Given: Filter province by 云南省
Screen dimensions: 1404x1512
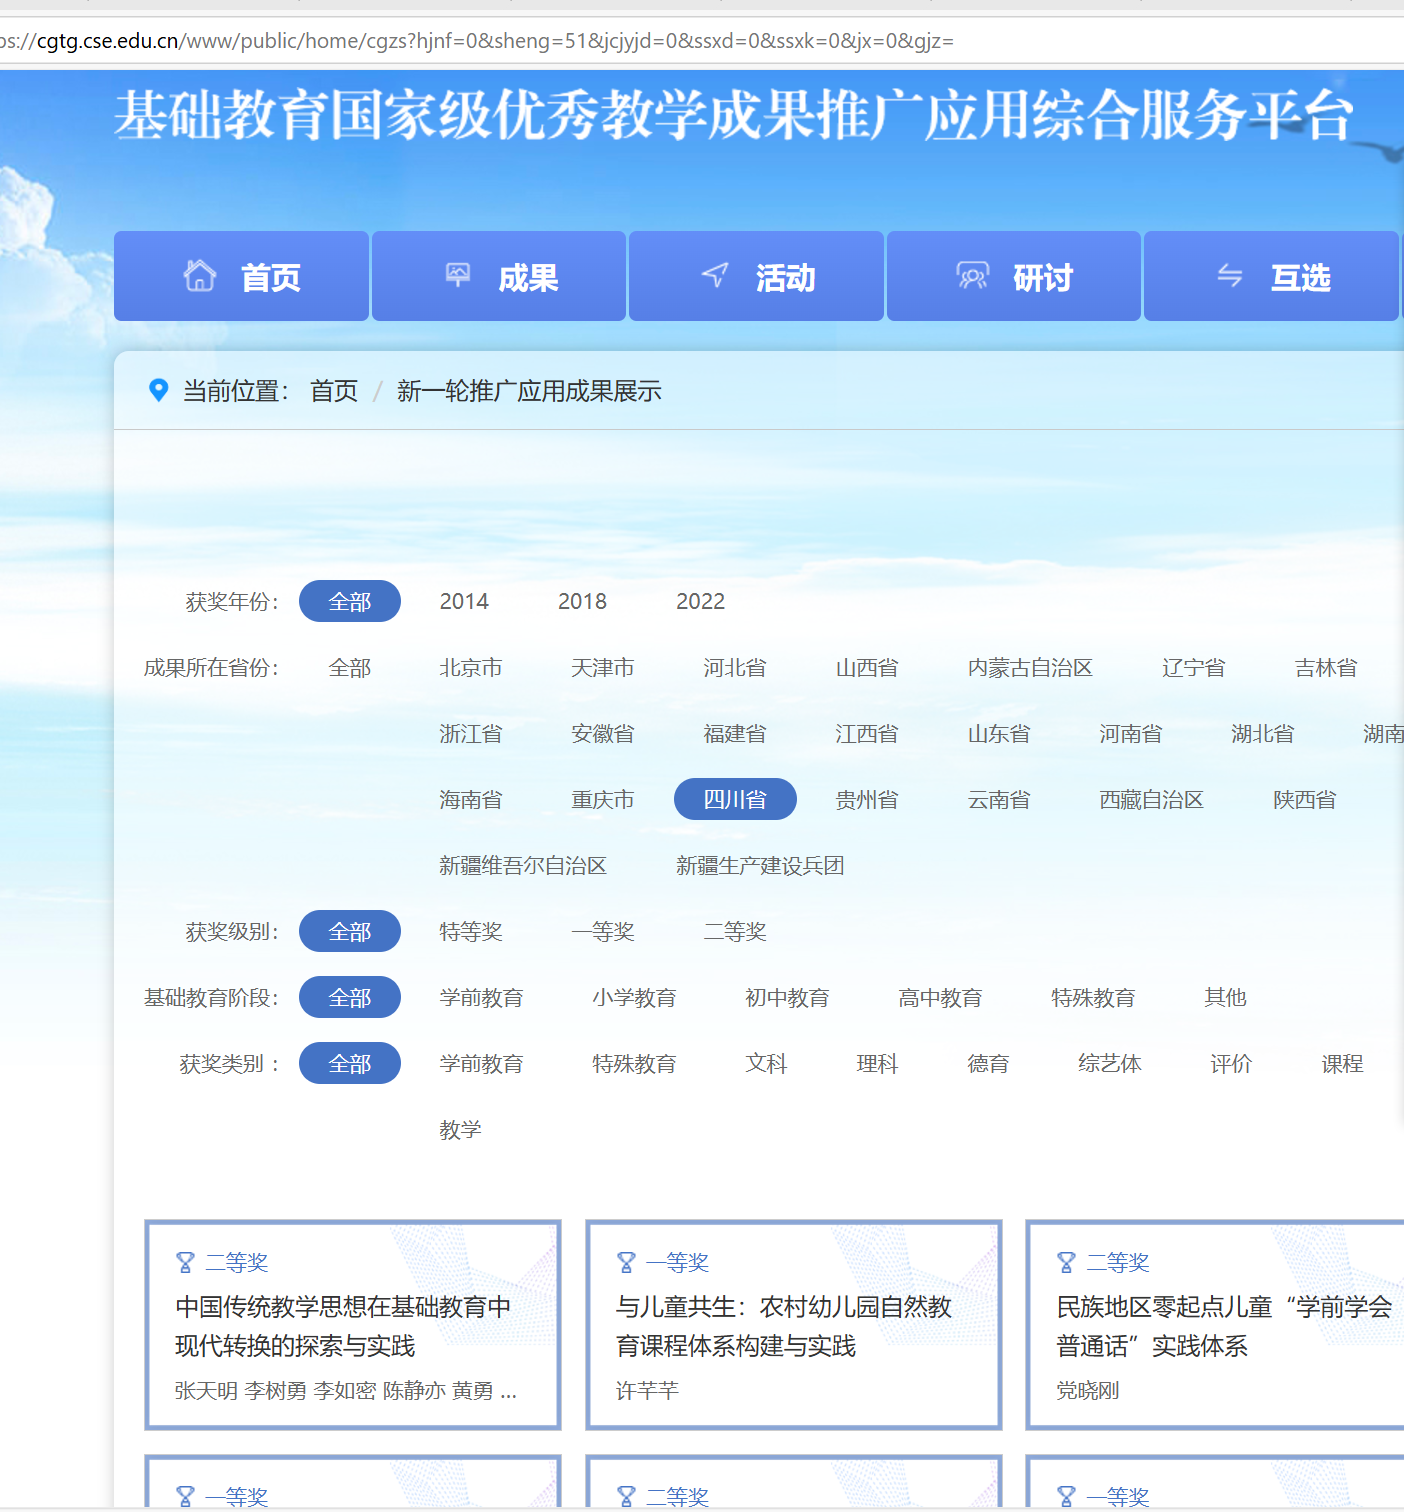Looking at the screenshot, I should (999, 799).
